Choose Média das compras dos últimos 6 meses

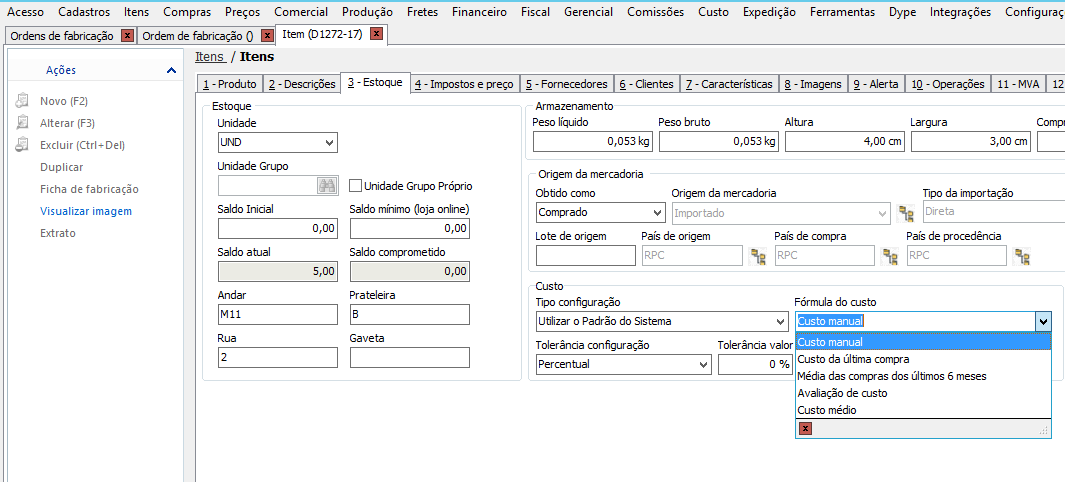pos(923,376)
